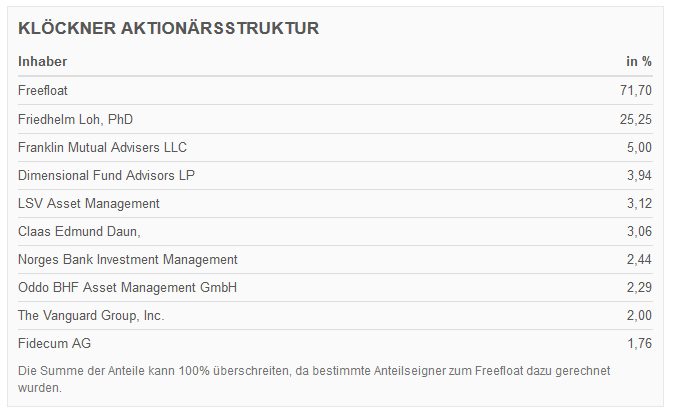Viewport: 673px width, 415px height.
Task: Select Claas Edmund Daun entry
Action: pos(79,231)
